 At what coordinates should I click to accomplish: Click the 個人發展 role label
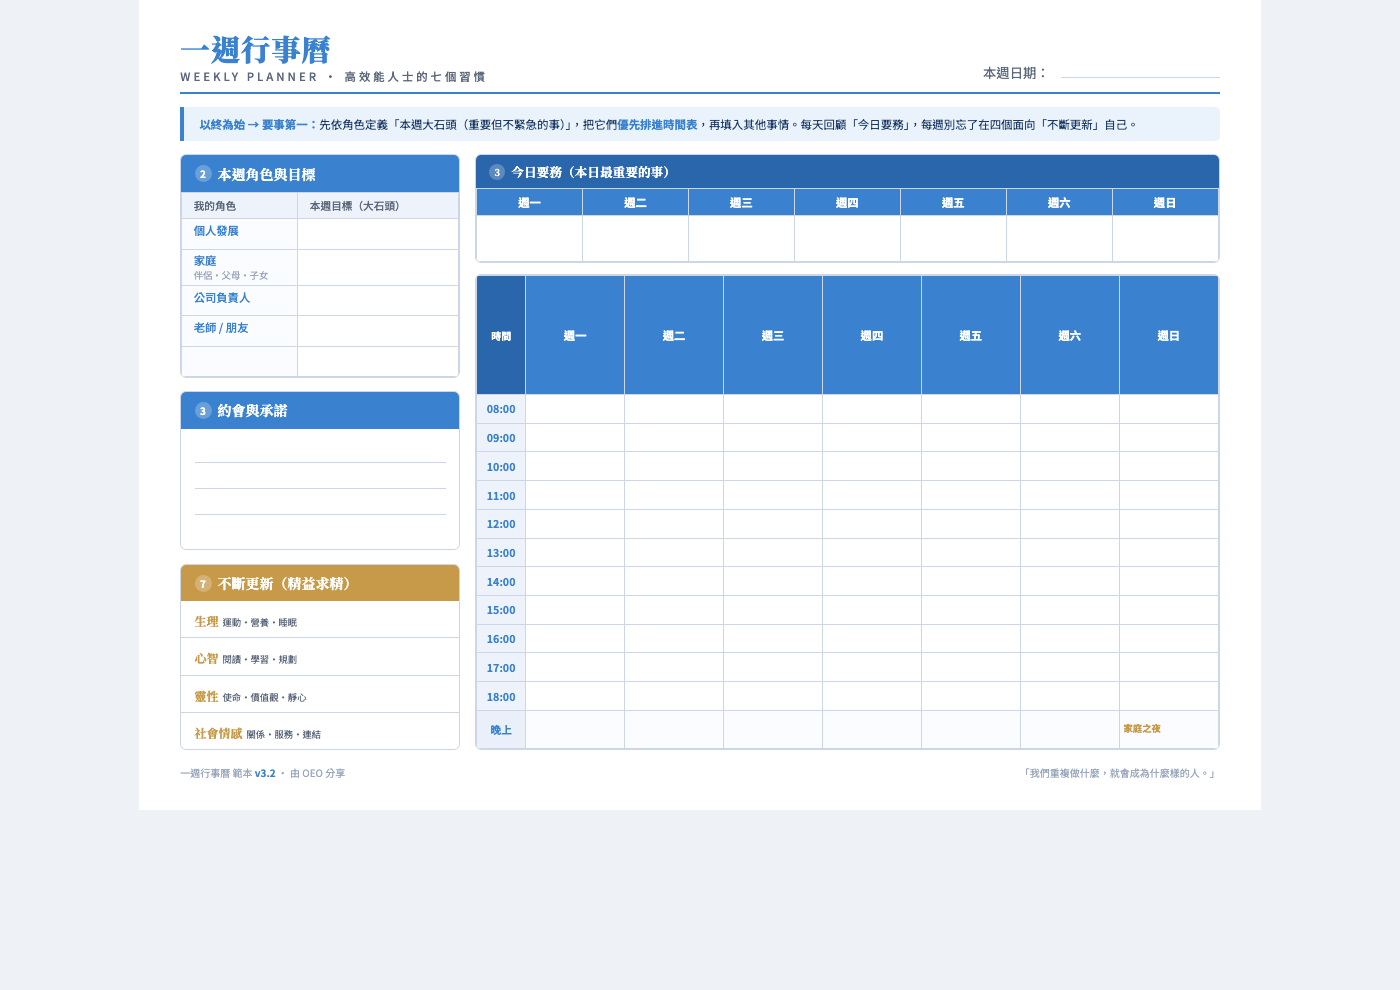216,231
